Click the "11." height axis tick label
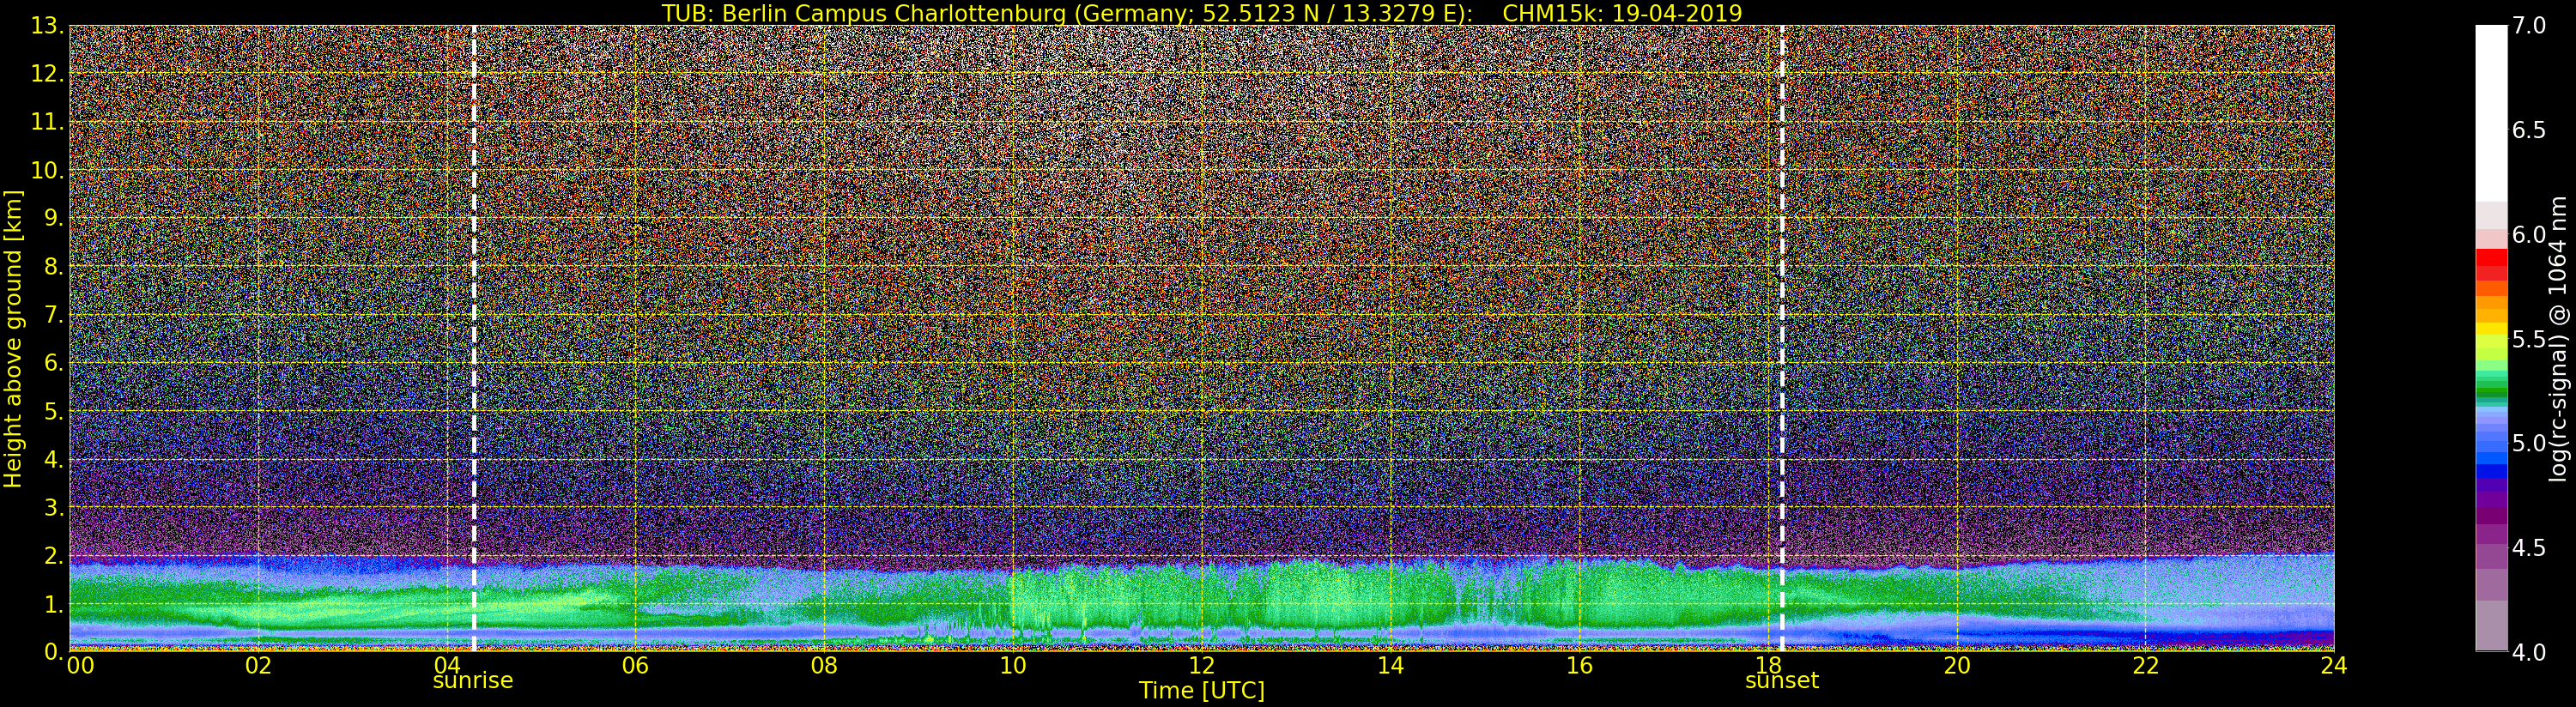Screen dimensions: 2576x707 coord(48,122)
